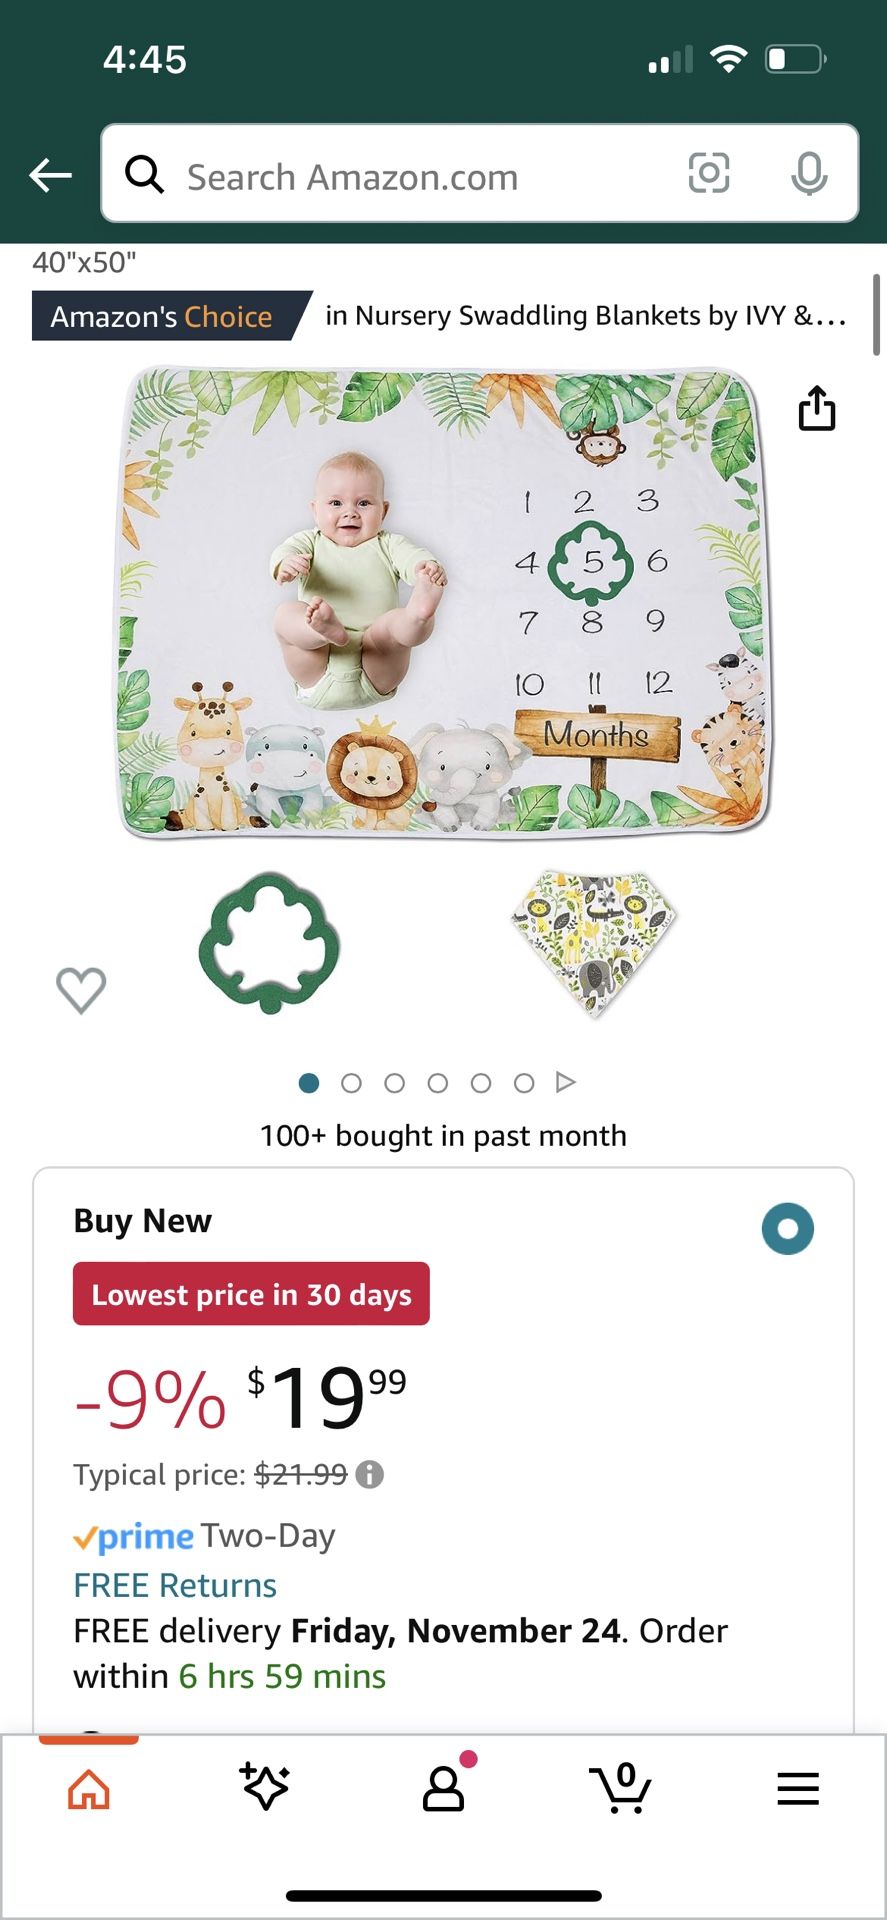Open the Home tab icon
The width and height of the screenshot is (887, 1920).
point(89,1789)
